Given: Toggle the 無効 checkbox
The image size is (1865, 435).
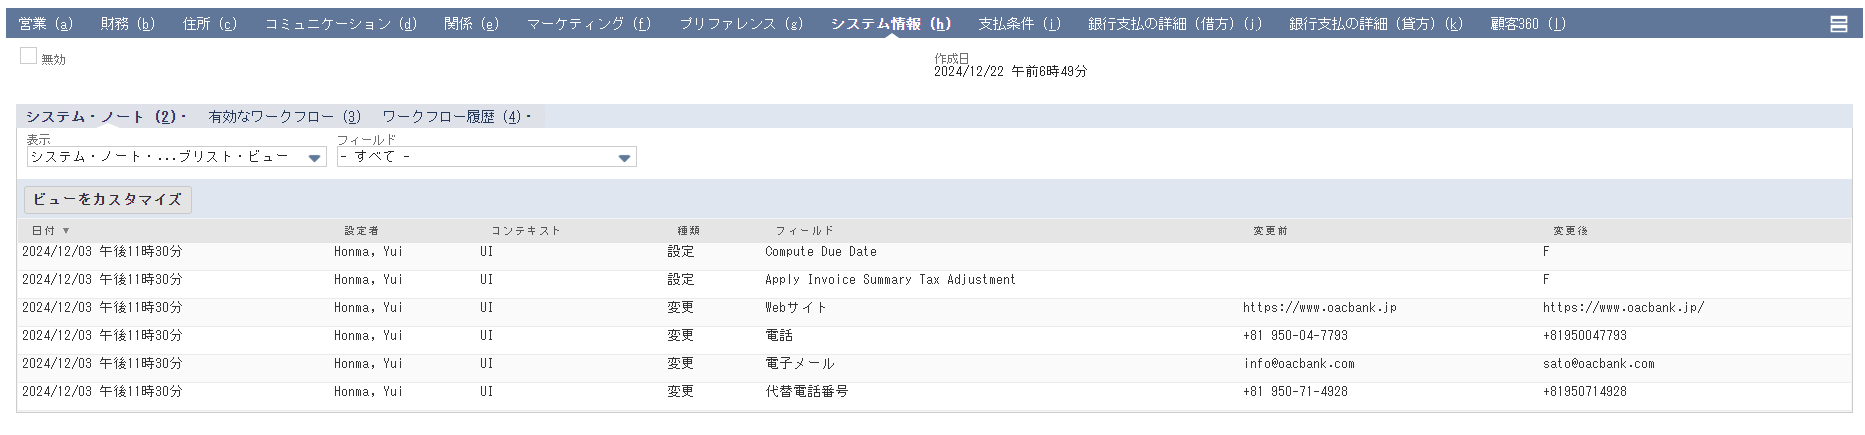Looking at the screenshot, I should (x=28, y=56).
